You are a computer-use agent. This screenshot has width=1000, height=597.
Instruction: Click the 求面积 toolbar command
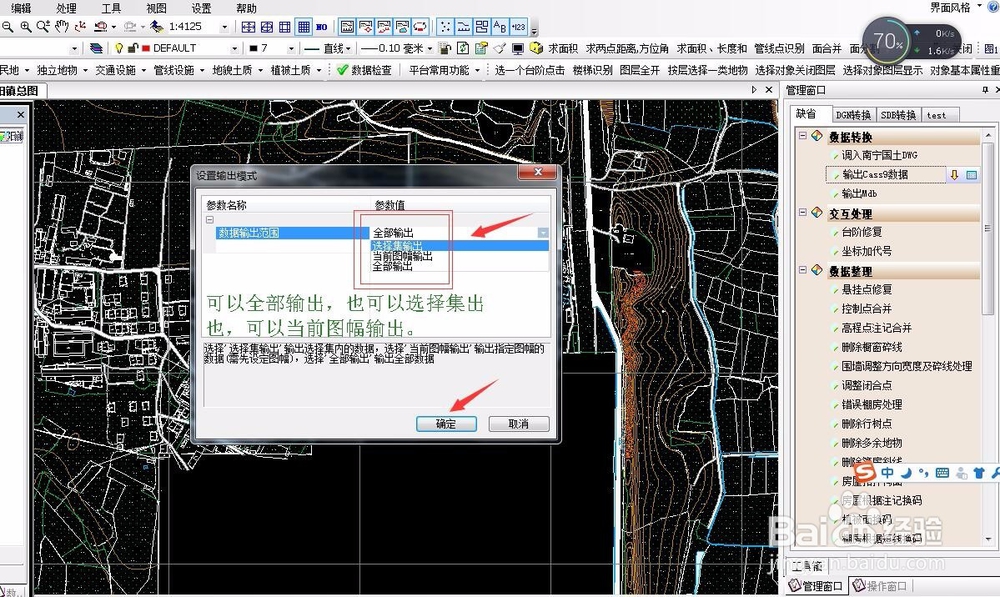pos(562,48)
